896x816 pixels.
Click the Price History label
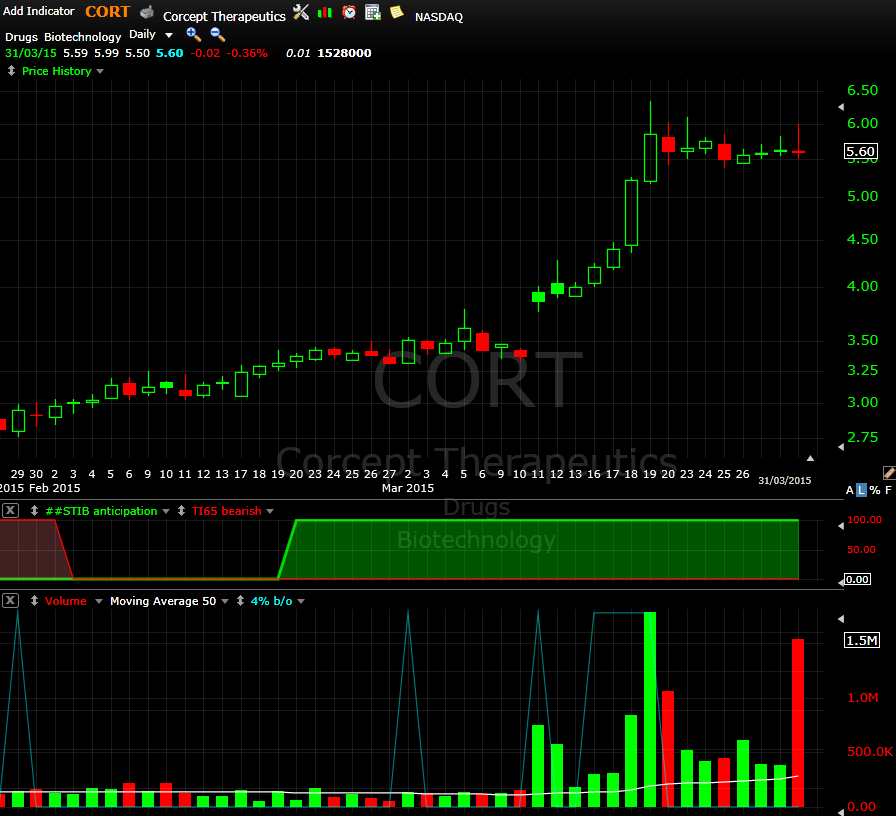(x=57, y=71)
